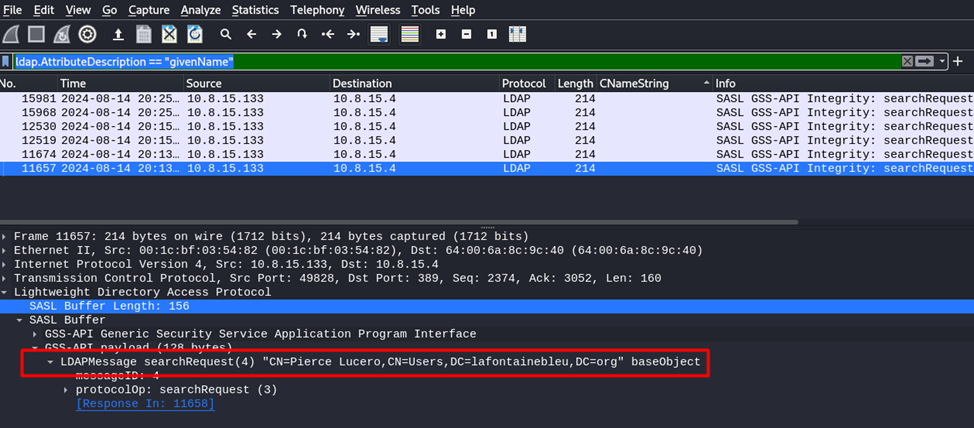Open the Help menu

463,10
